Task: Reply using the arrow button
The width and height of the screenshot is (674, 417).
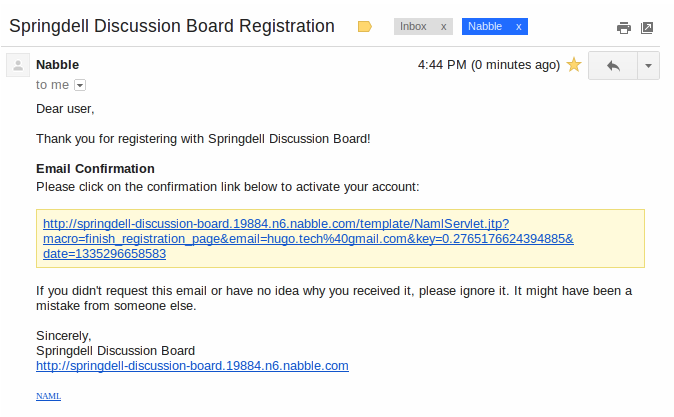Action: [x=613, y=65]
